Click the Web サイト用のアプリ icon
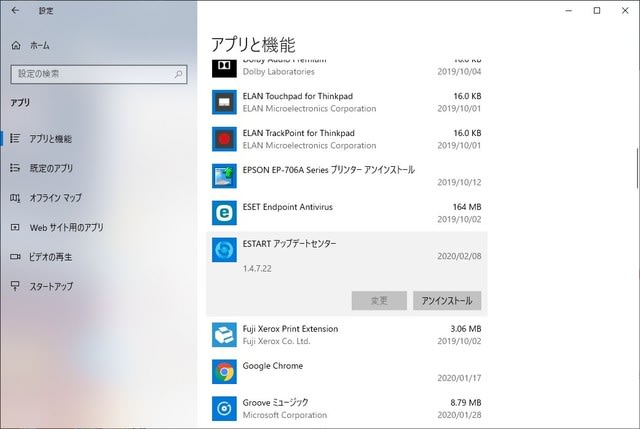Screen dimensions: 640x429 tap(15, 227)
